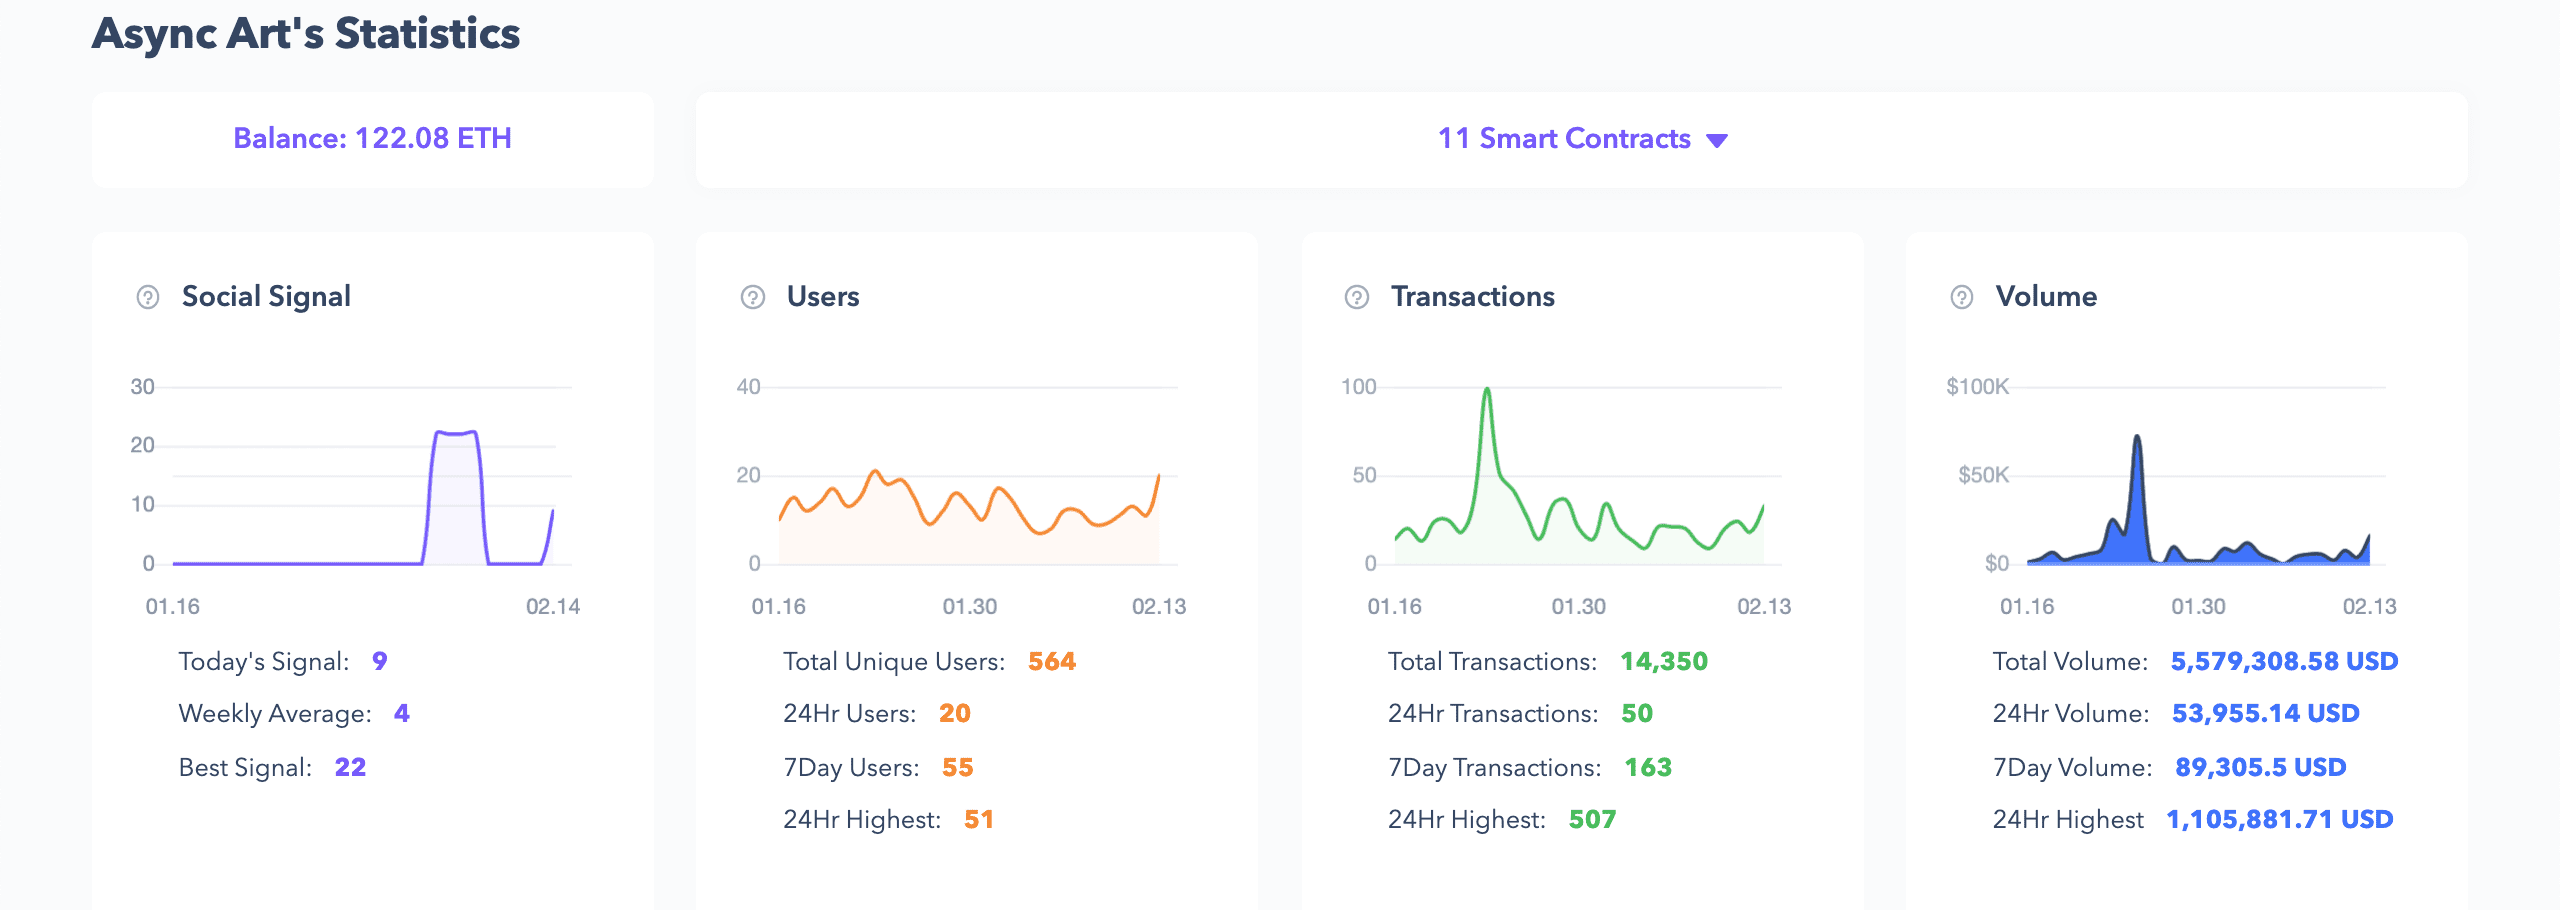Click 24Hr Highest 1,105,881.71 USD
Screen dimensions: 2560x910
pos(2279,819)
